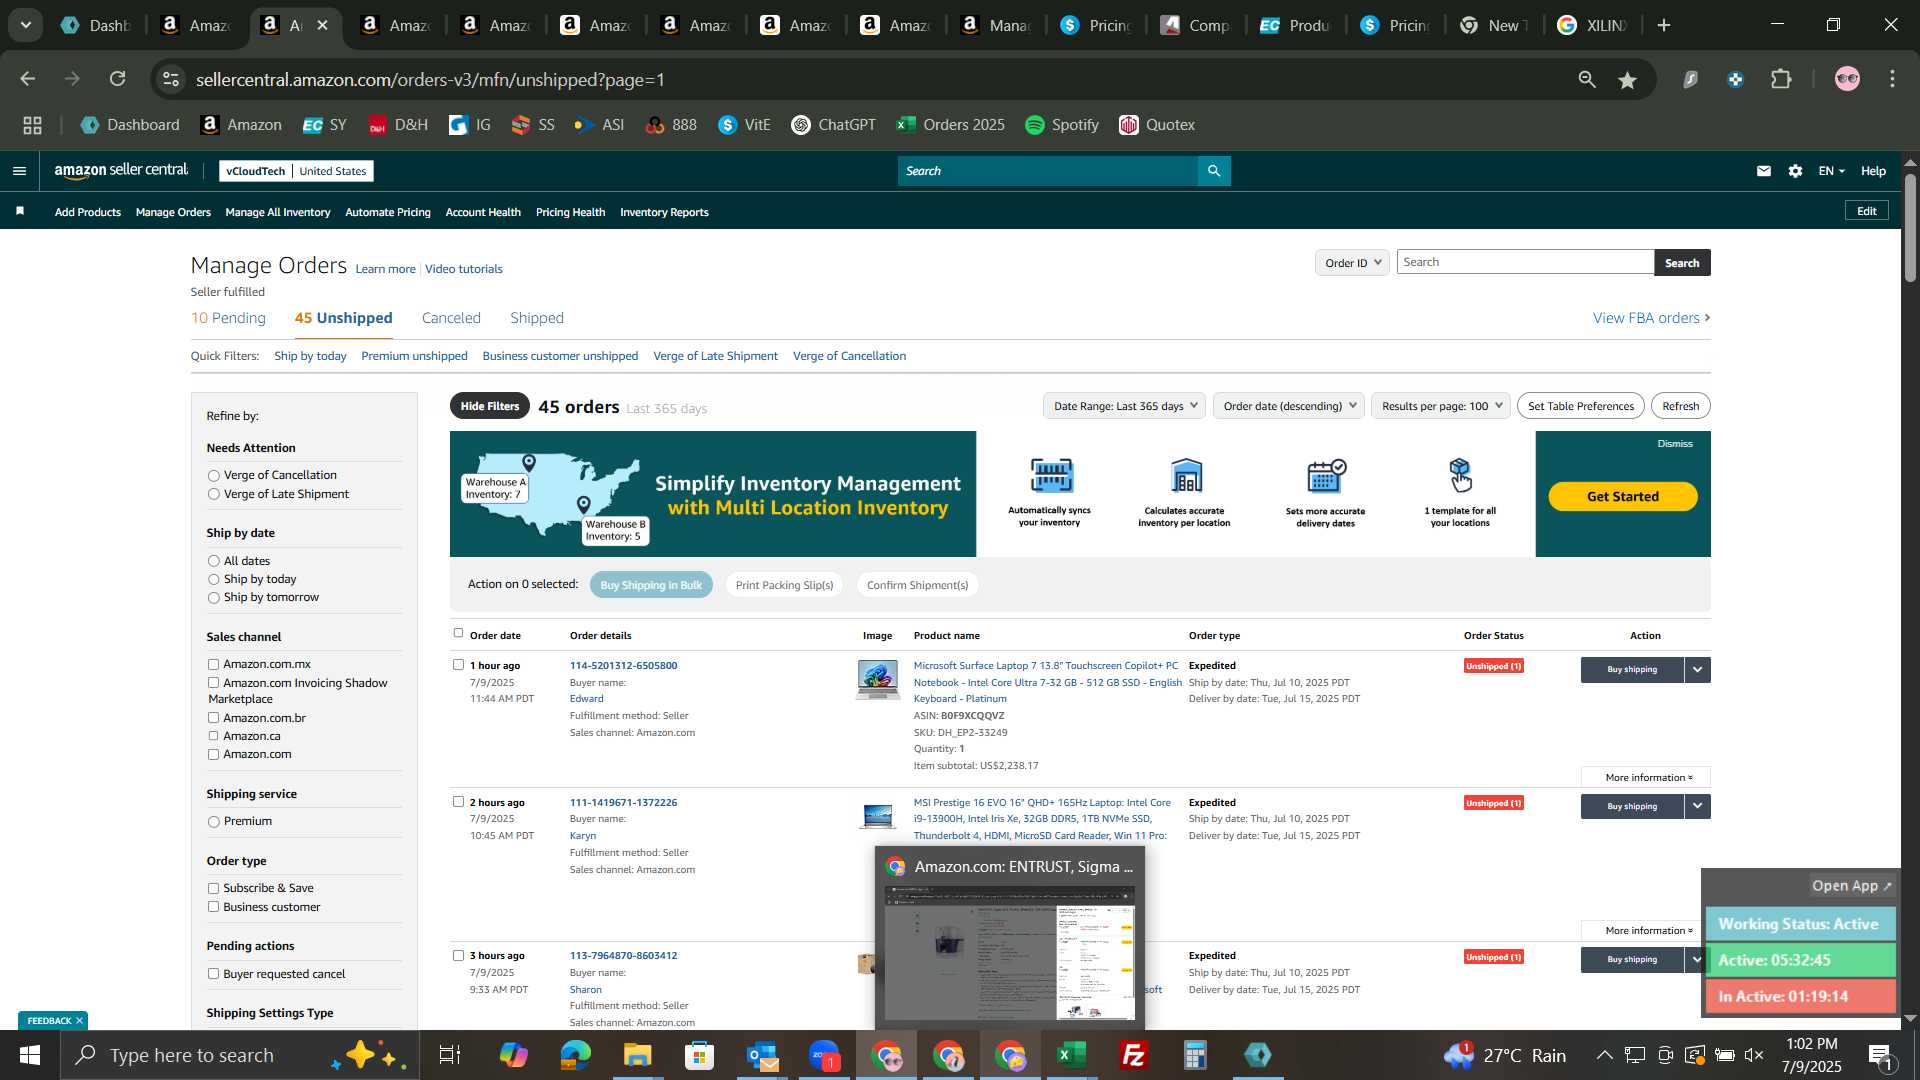The image size is (1920, 1080).
Task: Open the mail messages icon
Action: (x=1764, y=171)
